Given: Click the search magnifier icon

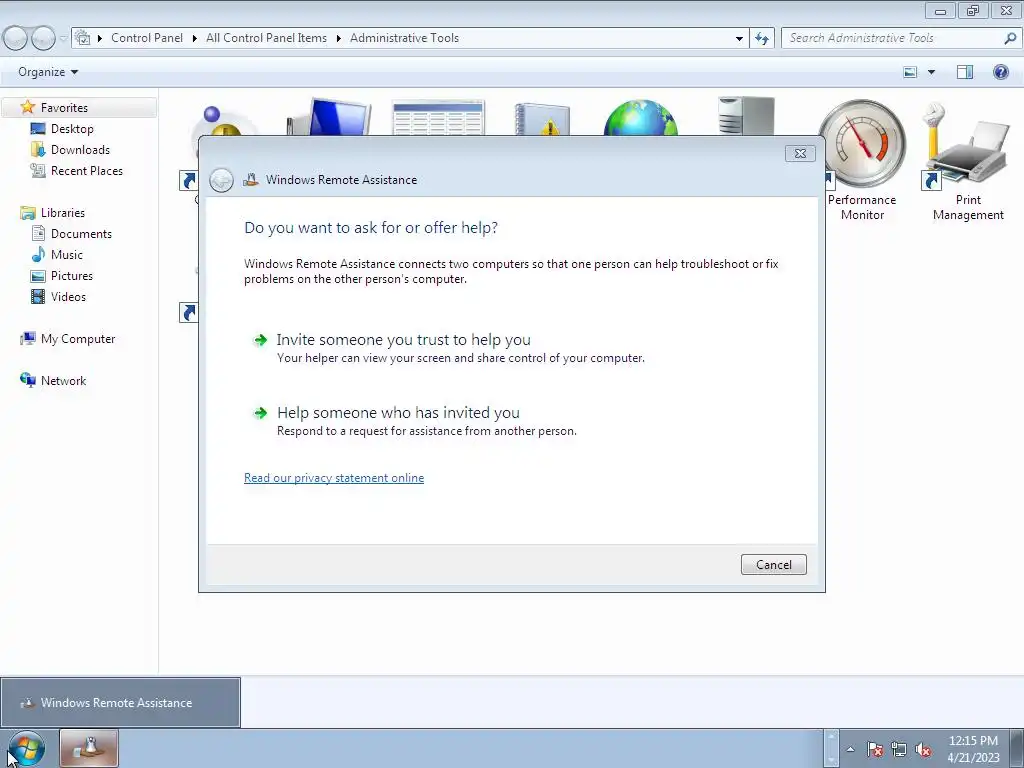Looking at the screenshot, I should 1010,38.
